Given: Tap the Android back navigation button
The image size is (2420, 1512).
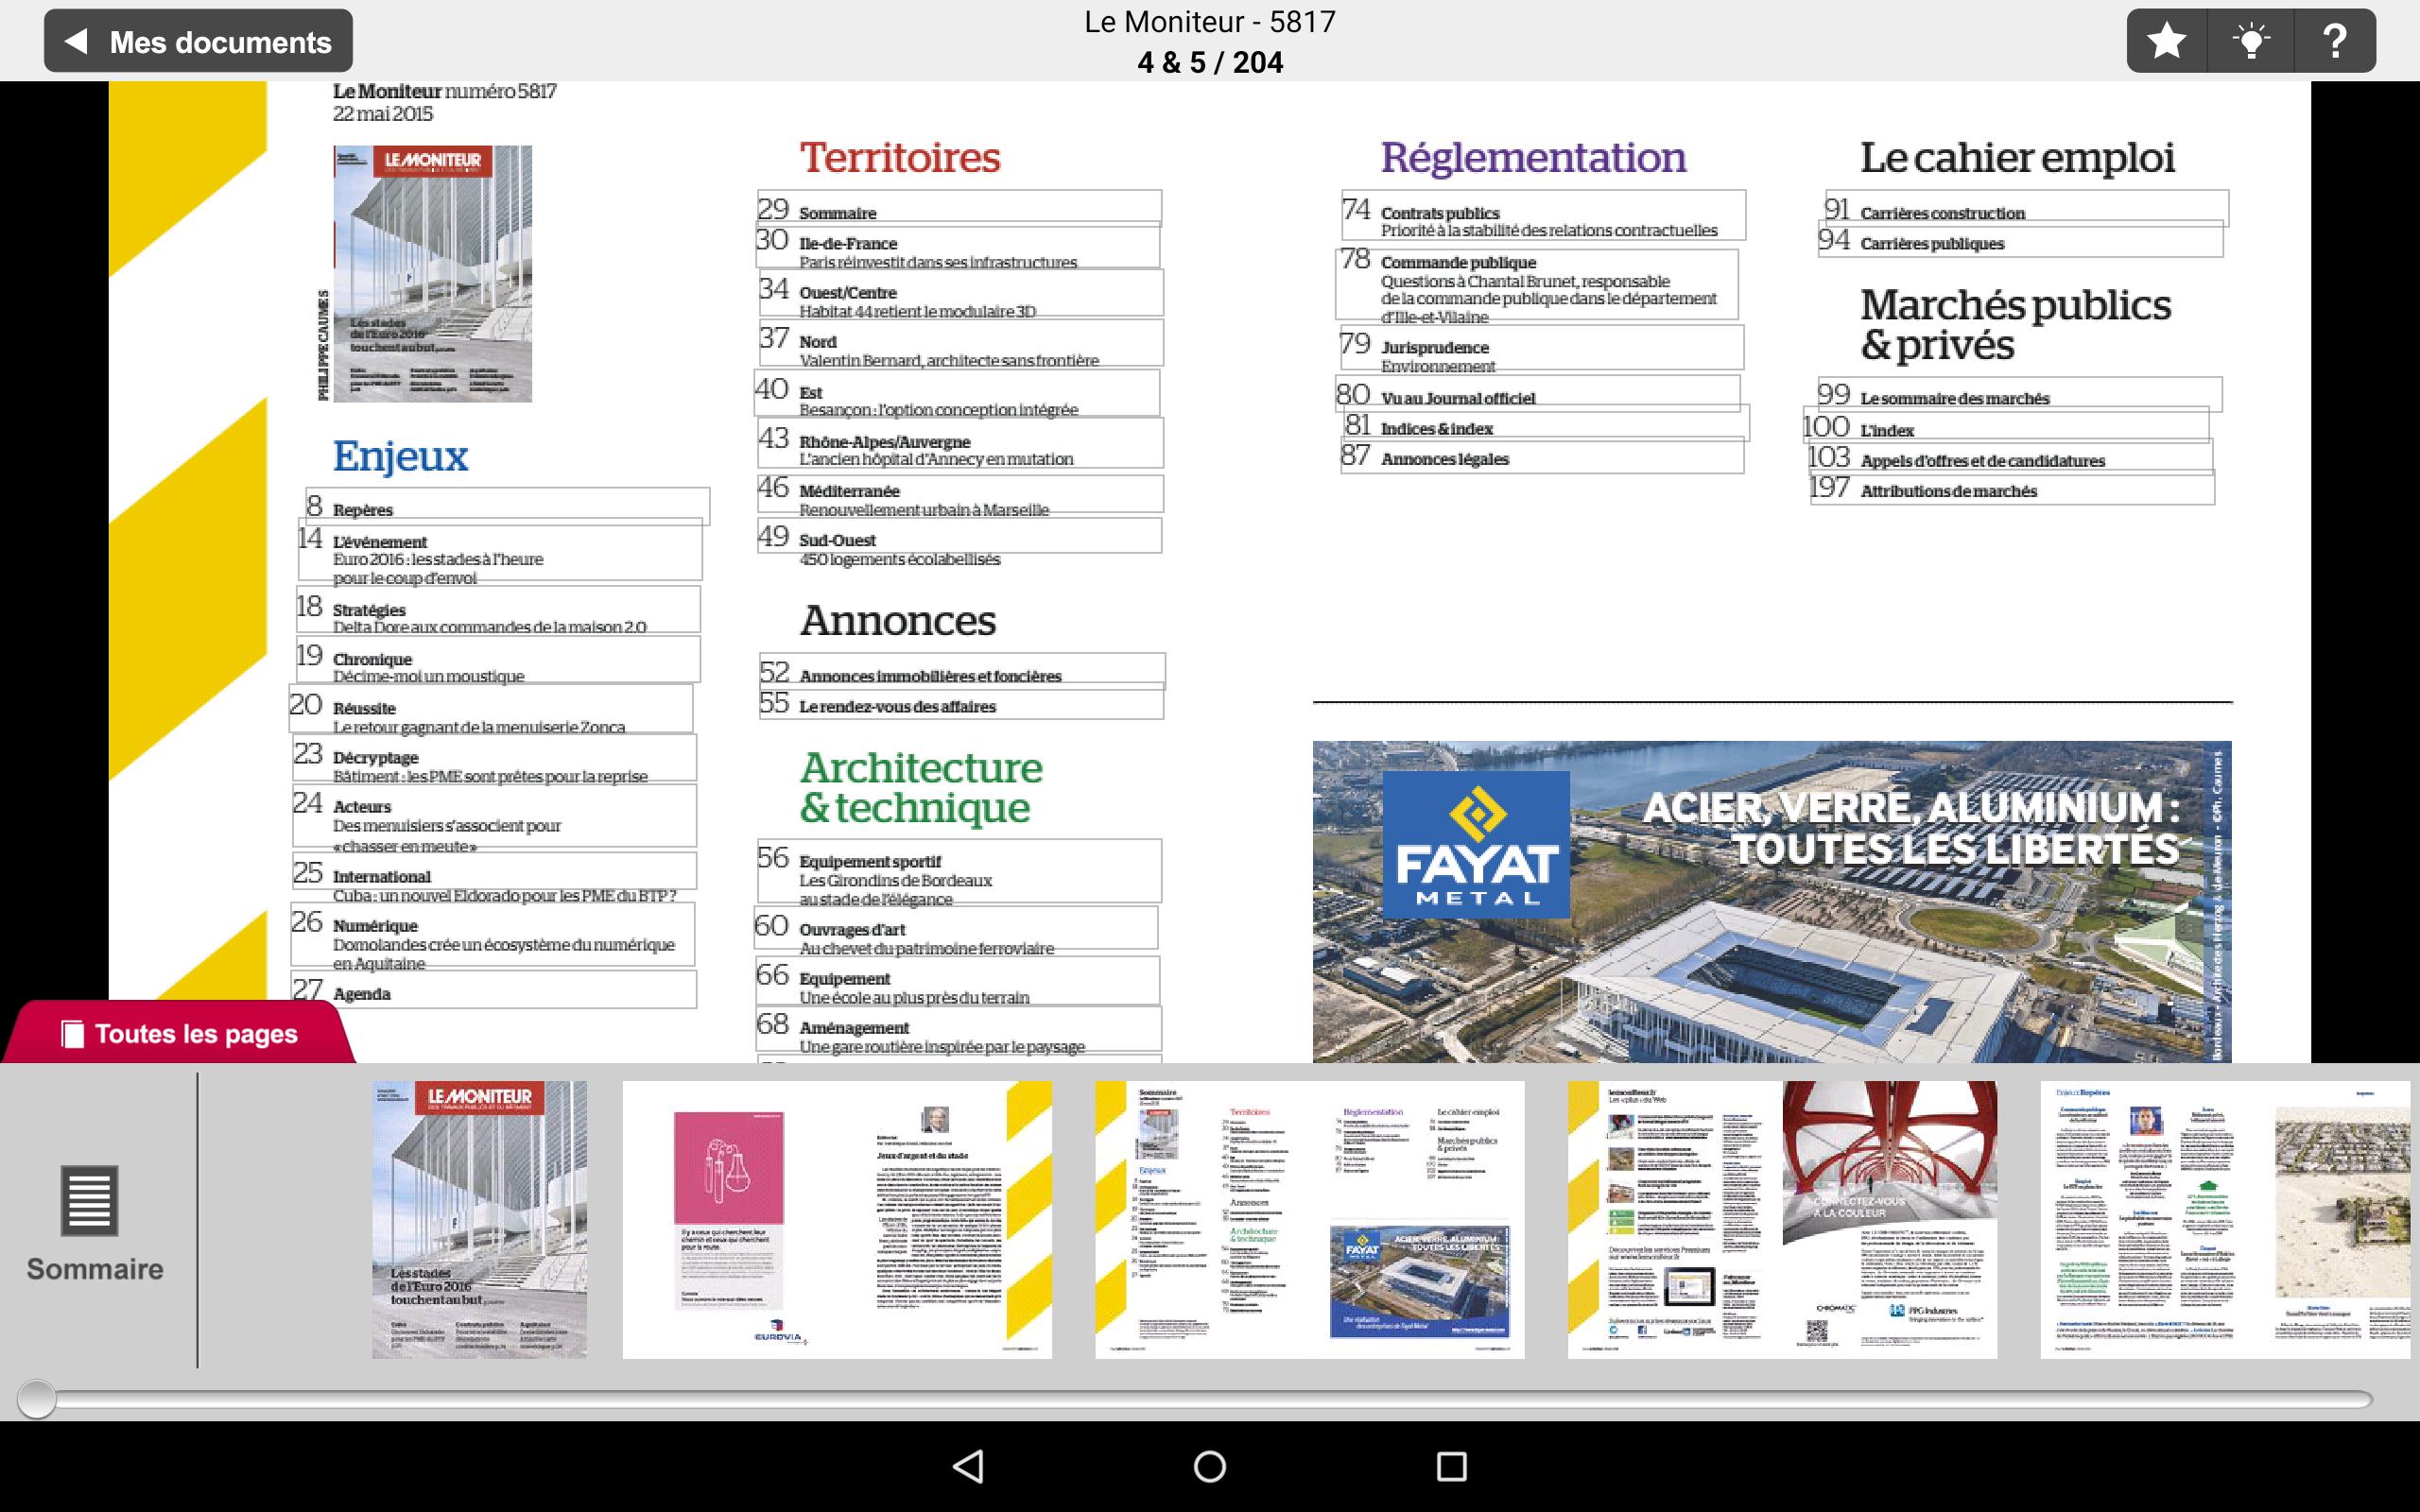Looking at the screenshot, I should coord(968,1466).
